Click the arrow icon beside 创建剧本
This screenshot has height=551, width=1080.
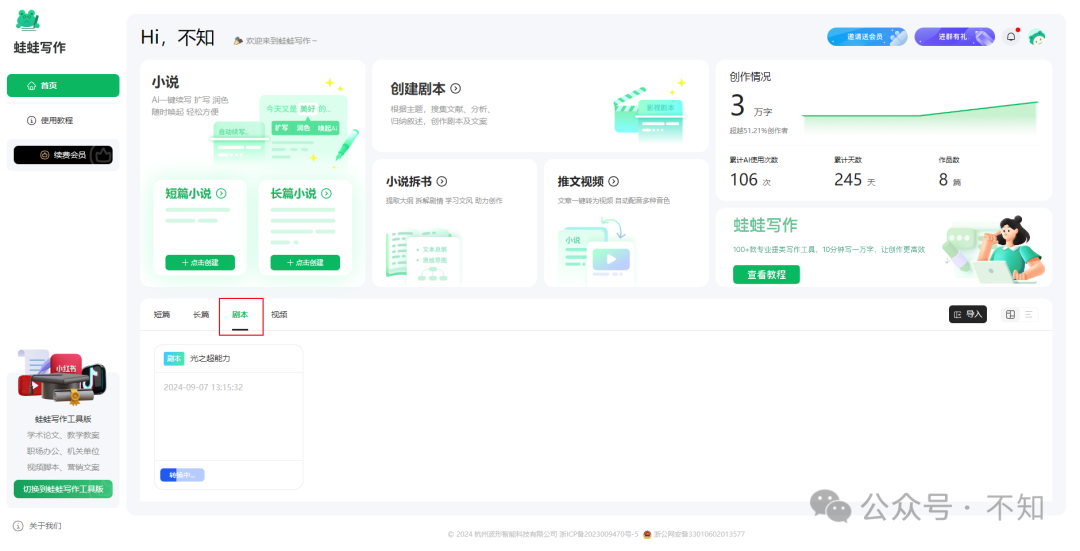coord(455,89)
